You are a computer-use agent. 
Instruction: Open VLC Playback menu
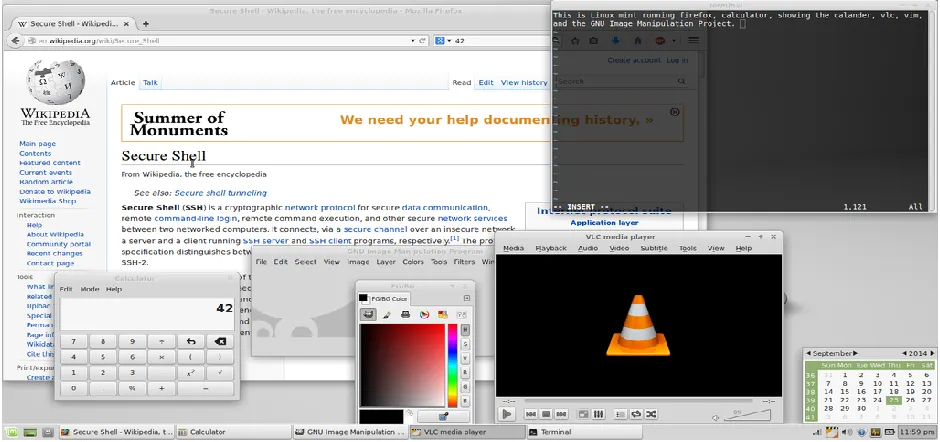(x=551, y=248)
